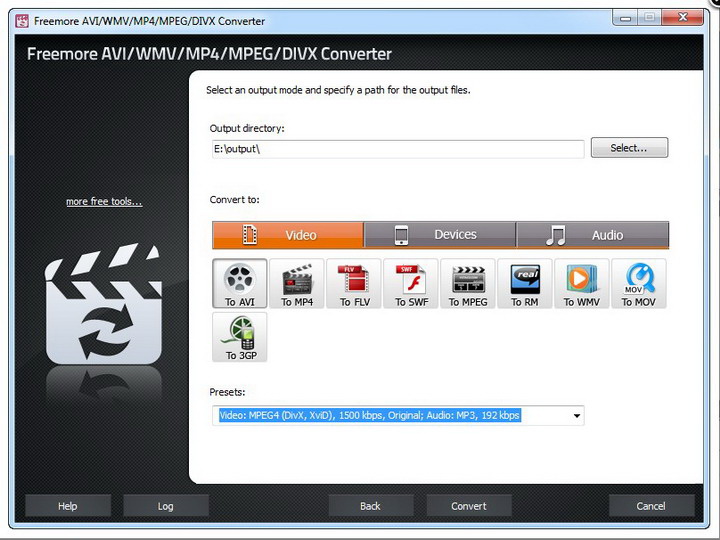Screen dimensions: 720x540
Task: Switch to the Devices tab
Action: point(440,235)
